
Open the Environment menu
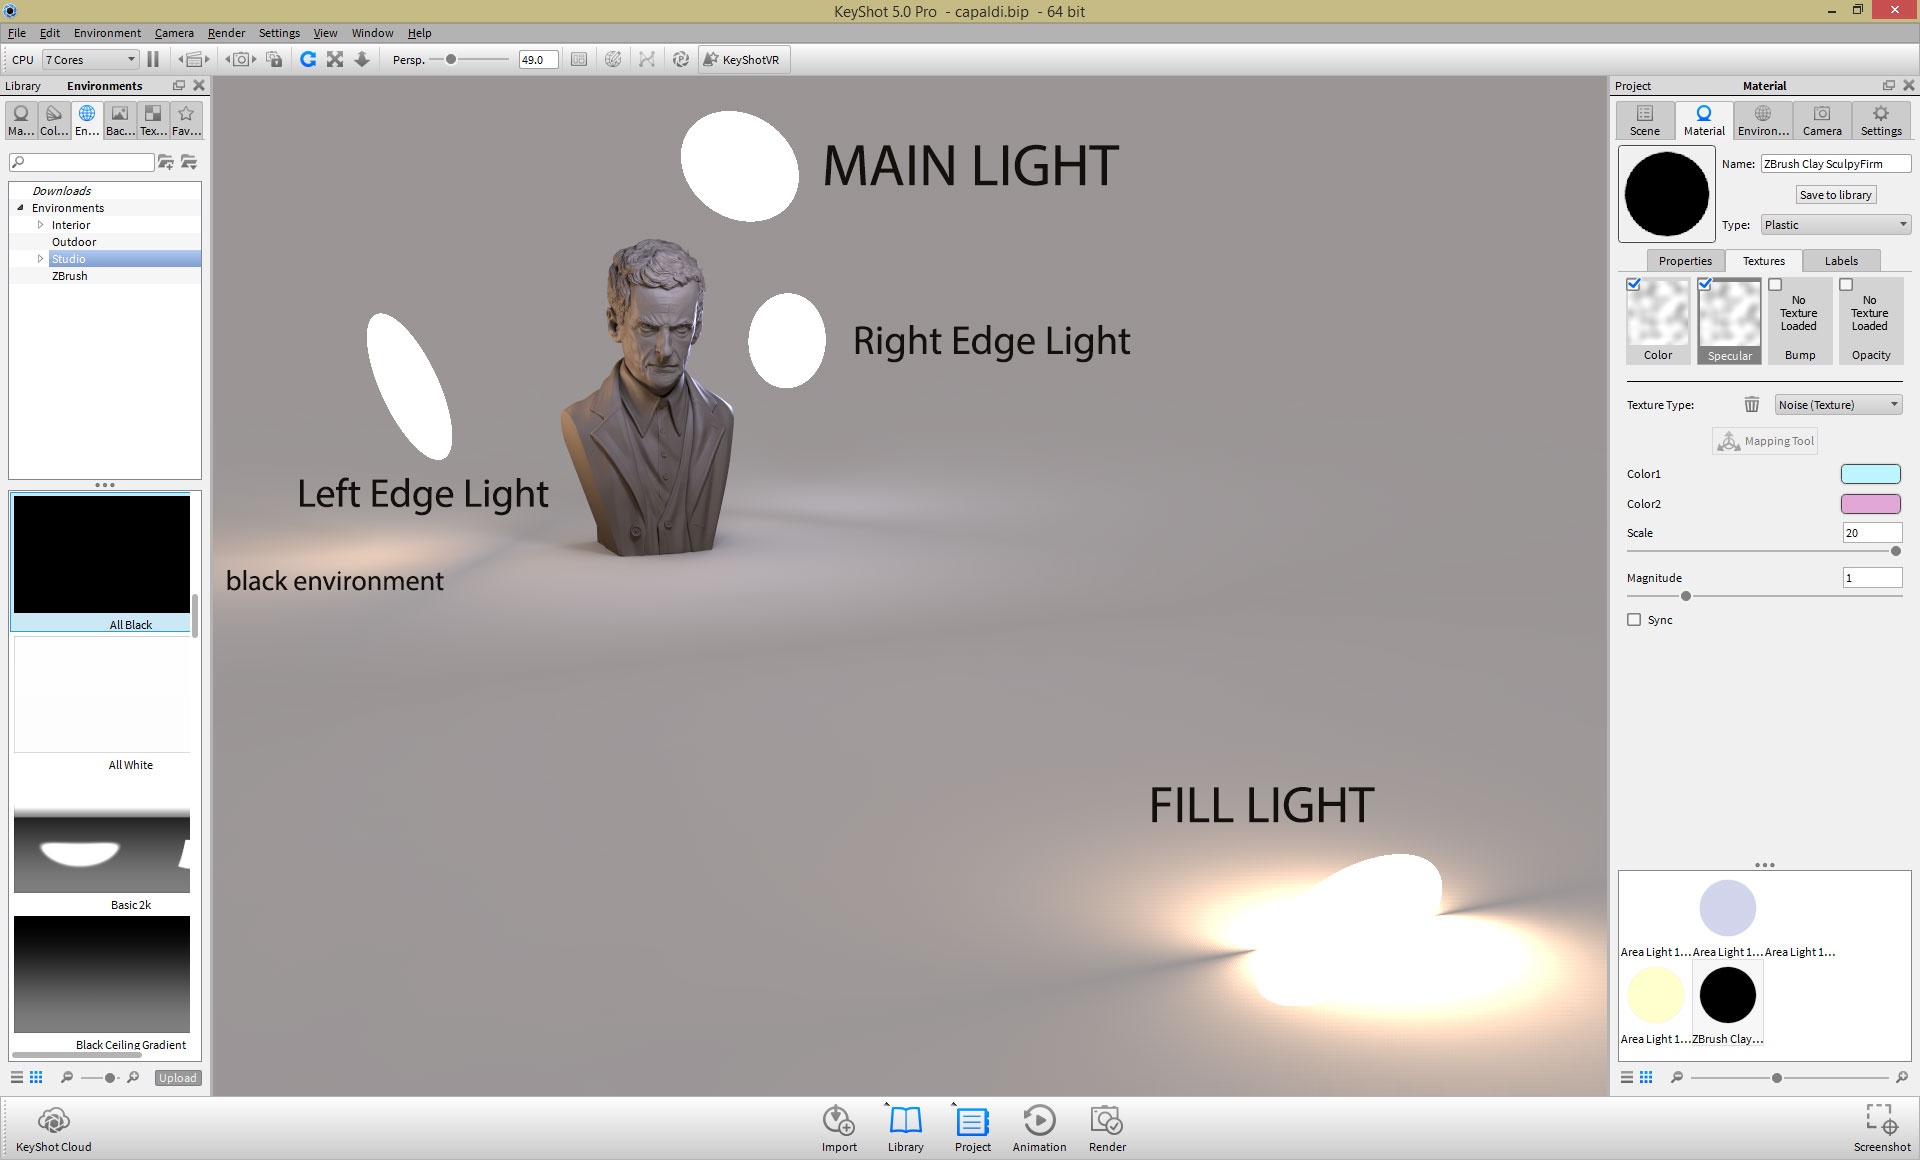[x=107, y=33]
